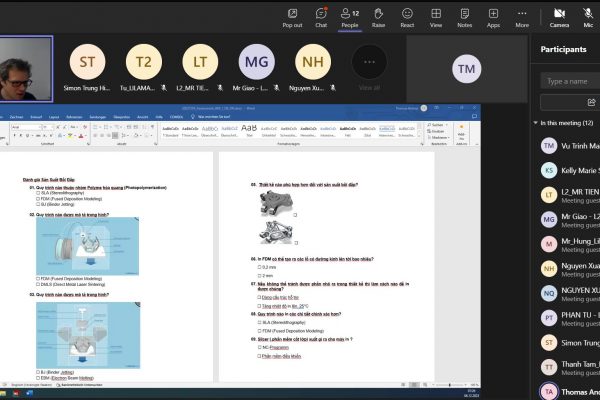Tick the SLA (Stereolithography) checkbox in question 1
This screenshot has height=400, width=600.
[37, 193]
